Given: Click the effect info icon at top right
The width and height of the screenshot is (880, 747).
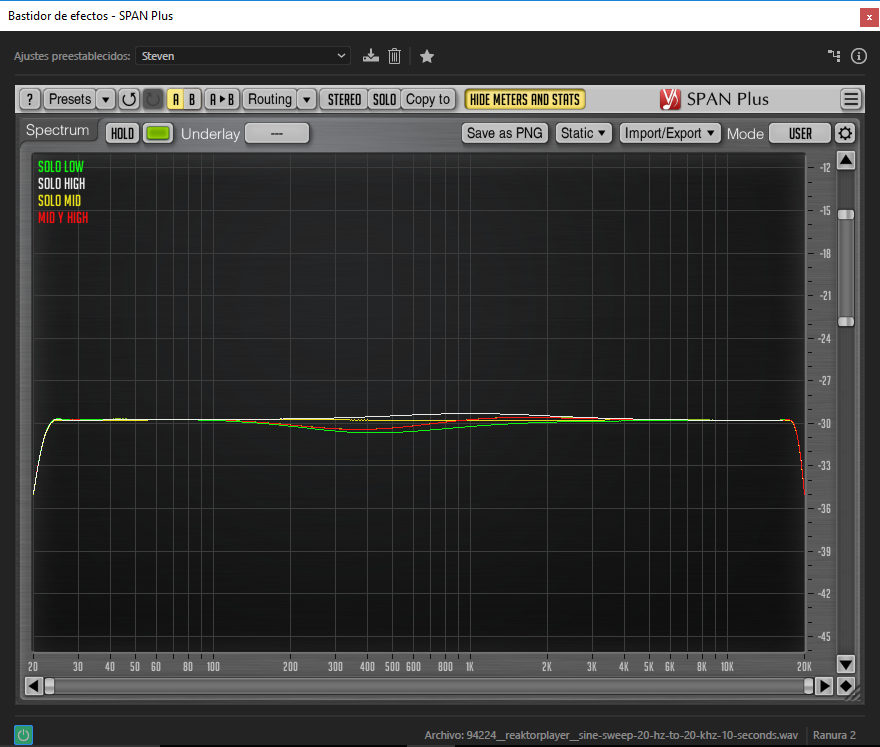Looking at the screenshot, I should [x=858, y=56].
